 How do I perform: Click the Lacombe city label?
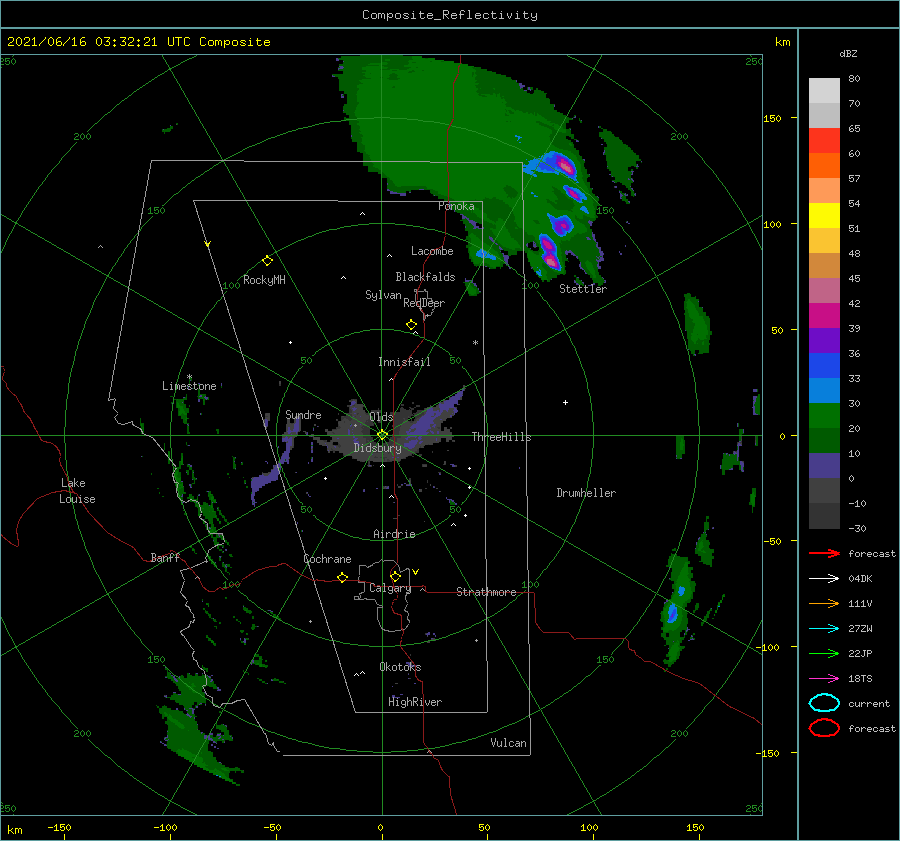point(432,251)
